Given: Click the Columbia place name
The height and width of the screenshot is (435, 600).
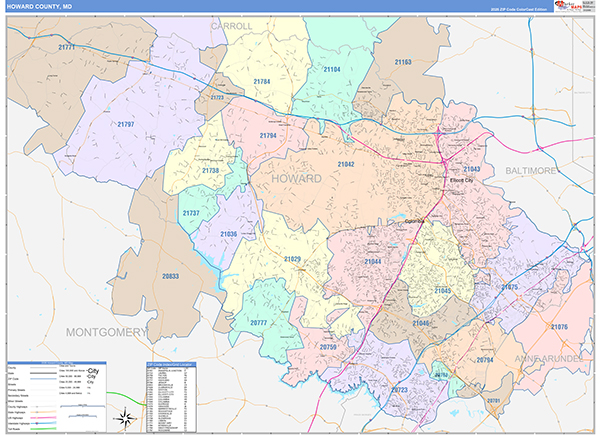Looking at the screenshot, I should tap(415, 221).
